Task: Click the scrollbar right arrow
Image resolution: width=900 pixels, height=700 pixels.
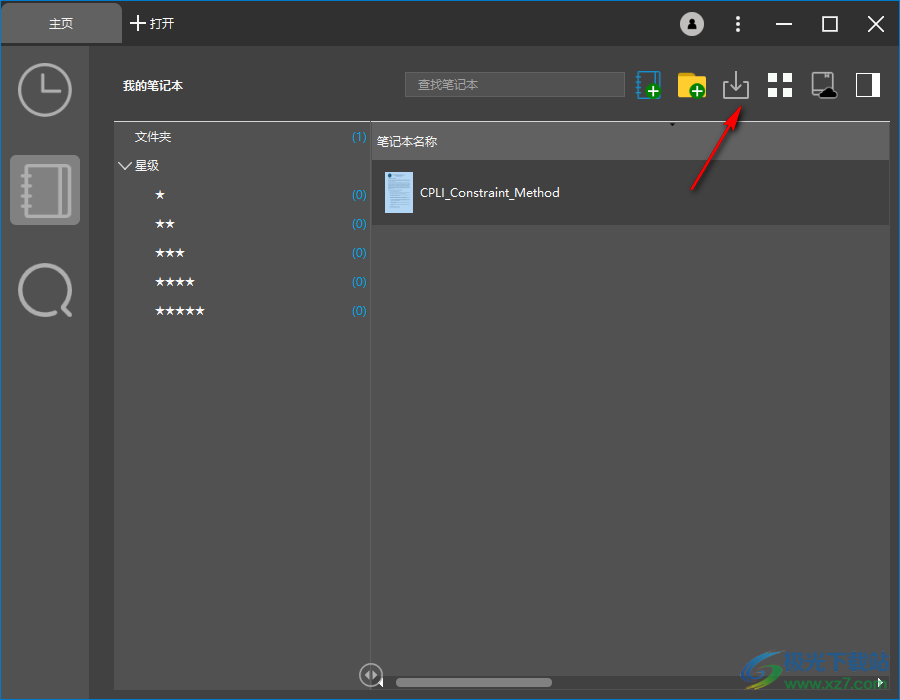Action: click(x=880, y=682)
